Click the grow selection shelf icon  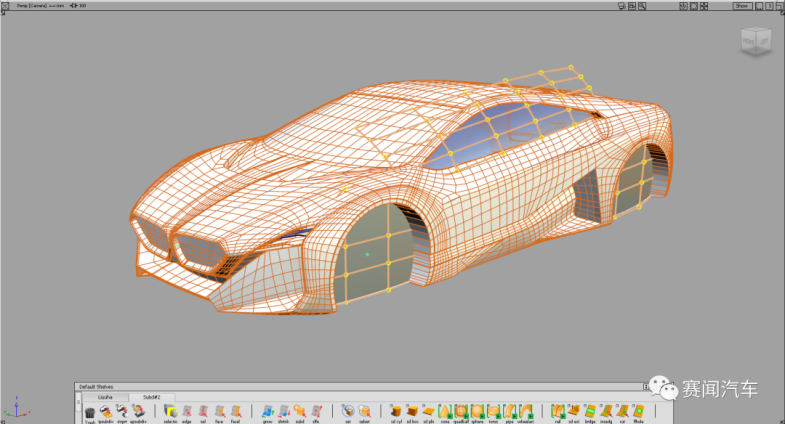[x=267, y=412]
